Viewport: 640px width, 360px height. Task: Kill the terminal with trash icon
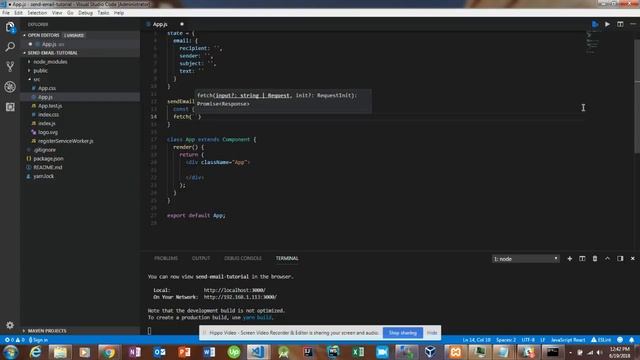tap(595, 259)
